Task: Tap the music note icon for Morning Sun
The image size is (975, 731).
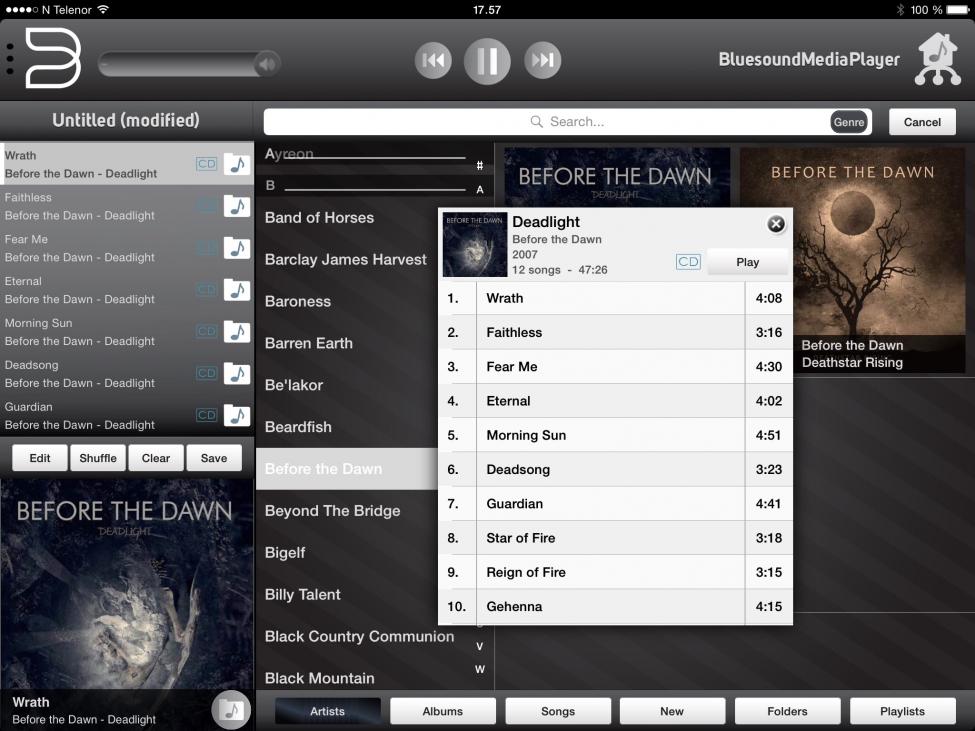Action: [237, 332]
